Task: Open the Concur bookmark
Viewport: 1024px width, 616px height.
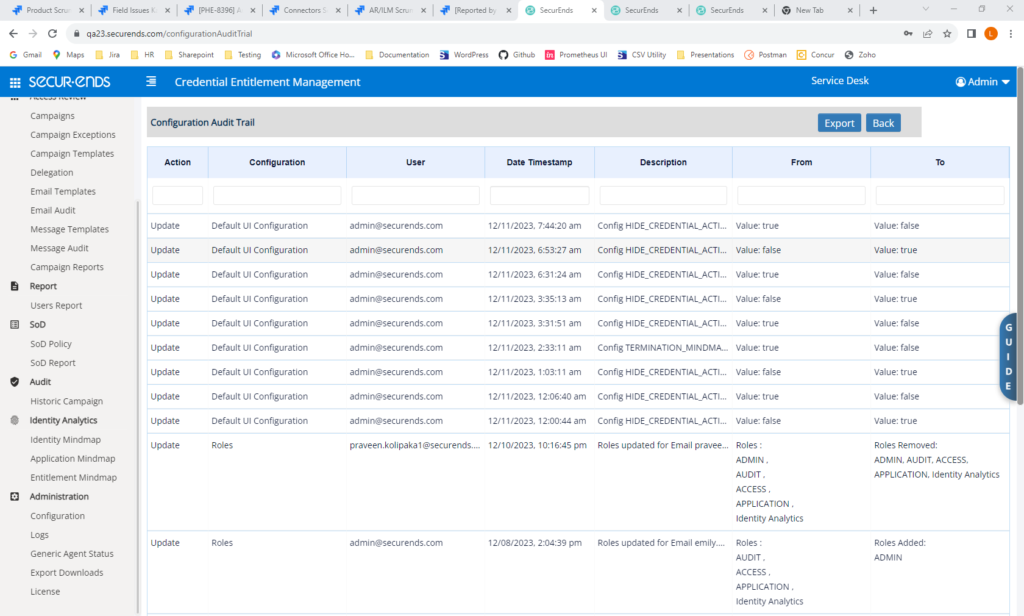Action: point(816,55)
